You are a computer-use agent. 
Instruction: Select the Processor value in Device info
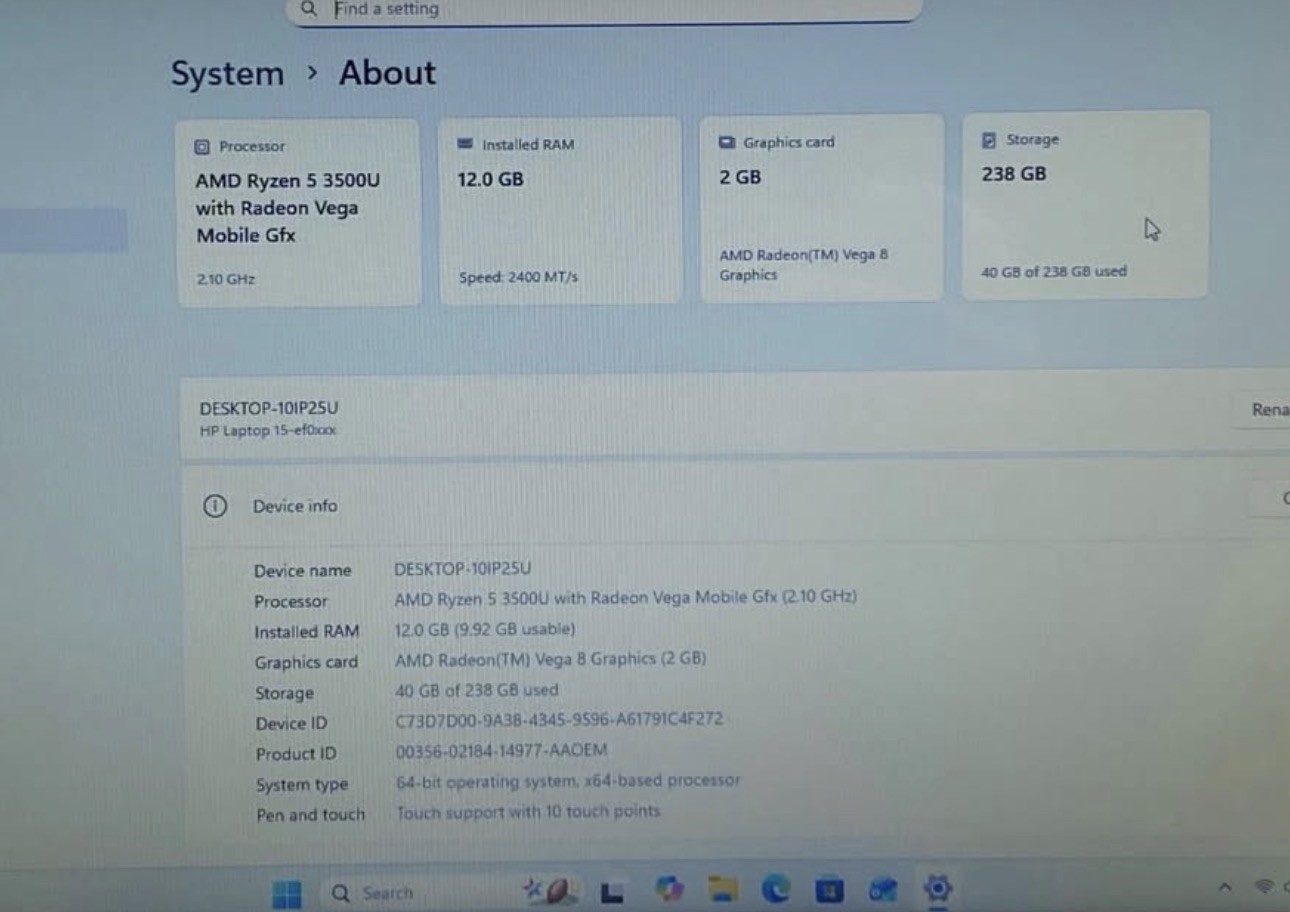click(x=626, y=597)
